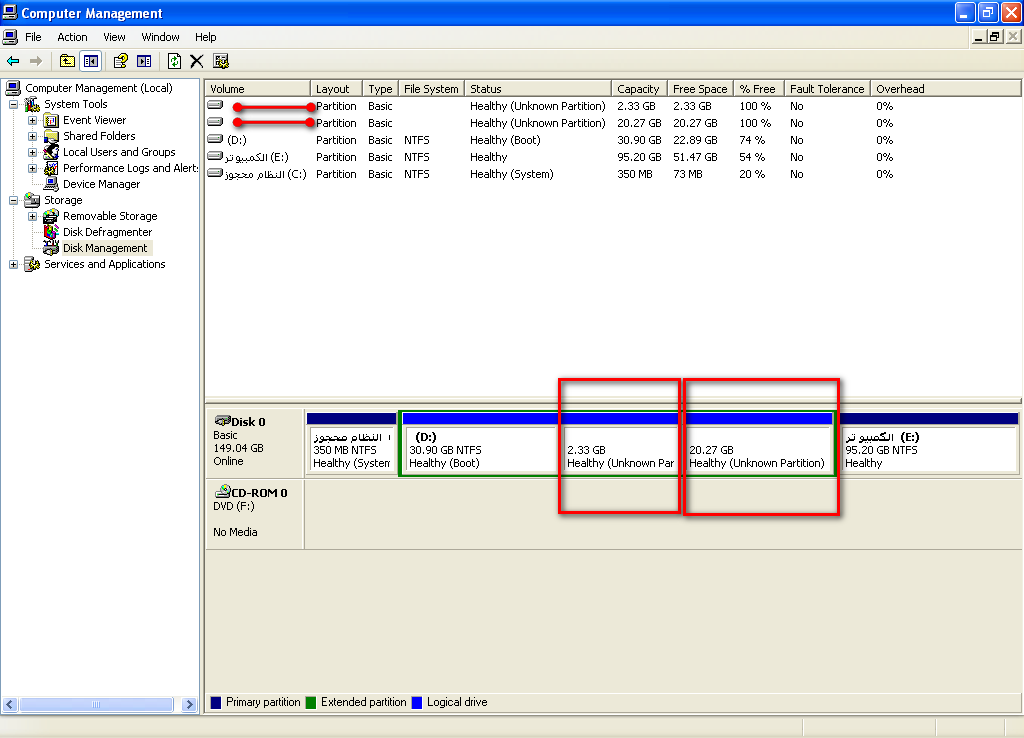The width and height of the screenshot is (1024, 738).
Task: Click the Disk Defragmenter tree icon
Action: [51, 232]
